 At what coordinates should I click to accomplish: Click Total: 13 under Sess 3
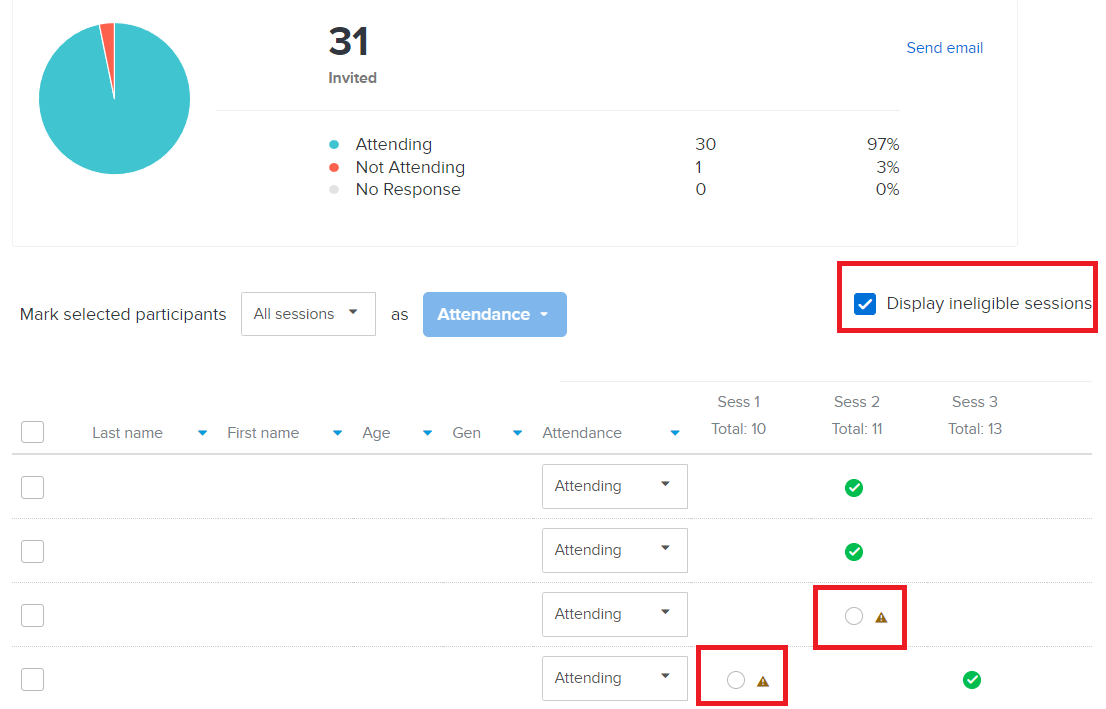click(x=975, y=429)
